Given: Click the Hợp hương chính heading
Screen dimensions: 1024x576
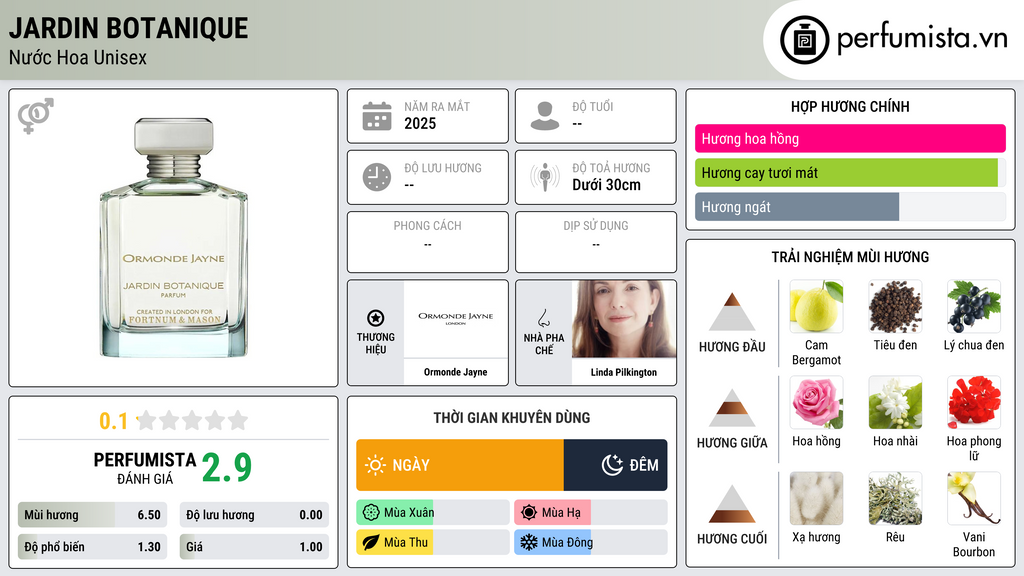Looking at the screenshot, I should tap(850, 106).
